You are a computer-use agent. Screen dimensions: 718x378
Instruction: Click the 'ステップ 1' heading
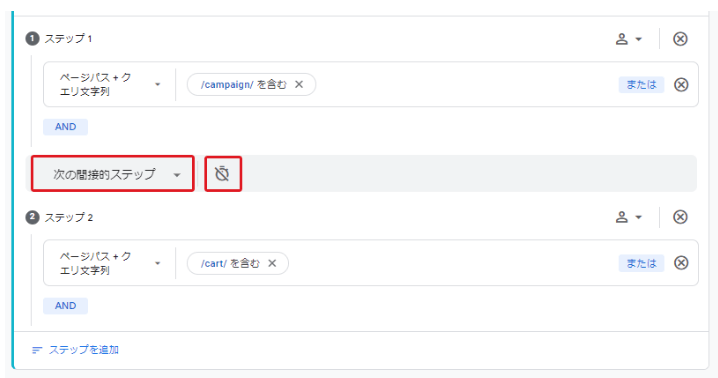tap(68, 39)
